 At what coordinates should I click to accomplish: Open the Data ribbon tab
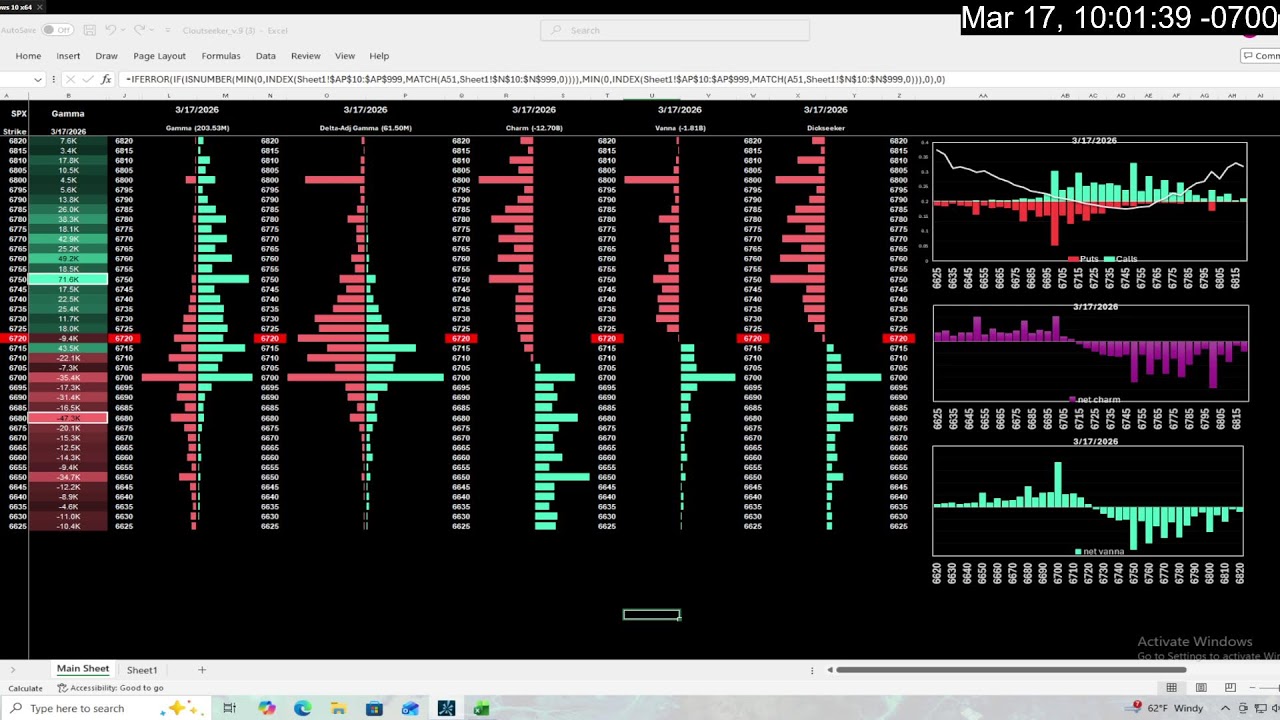265,56
